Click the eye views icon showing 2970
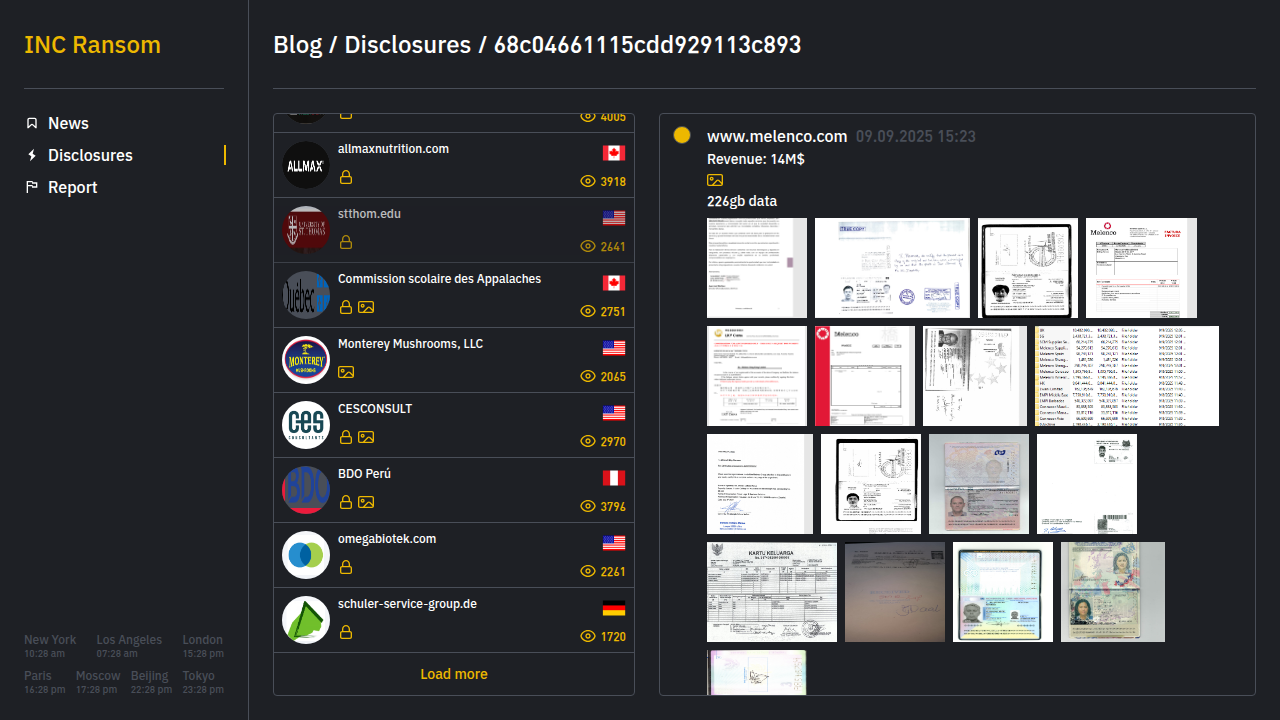The height and width of the screenshot is (720, 1280). pos(588,441)
